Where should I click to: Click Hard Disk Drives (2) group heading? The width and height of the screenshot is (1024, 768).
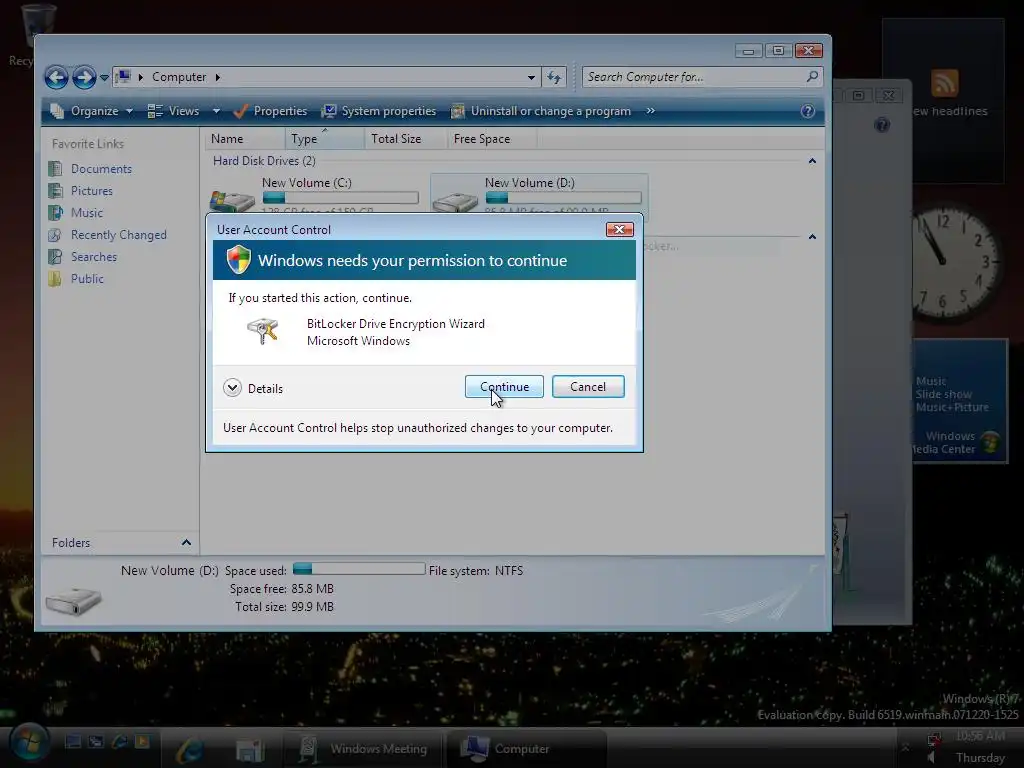tap(264, 161)
